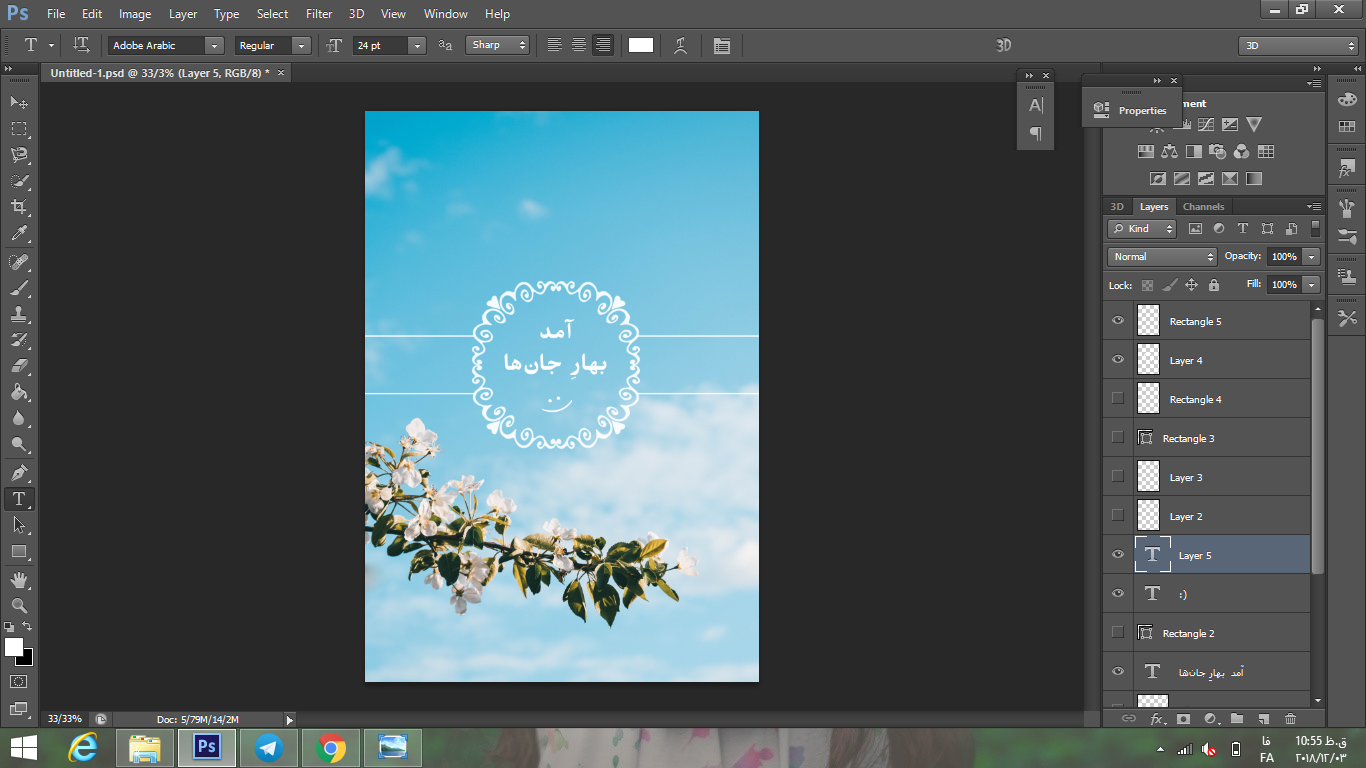Select the Paint Bucket tool
The image size is (1366, 768).
[19, 392]
